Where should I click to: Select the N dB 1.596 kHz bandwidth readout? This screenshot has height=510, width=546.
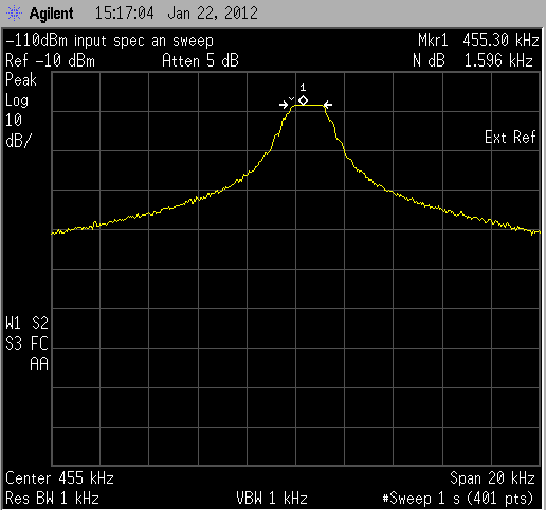473,61
